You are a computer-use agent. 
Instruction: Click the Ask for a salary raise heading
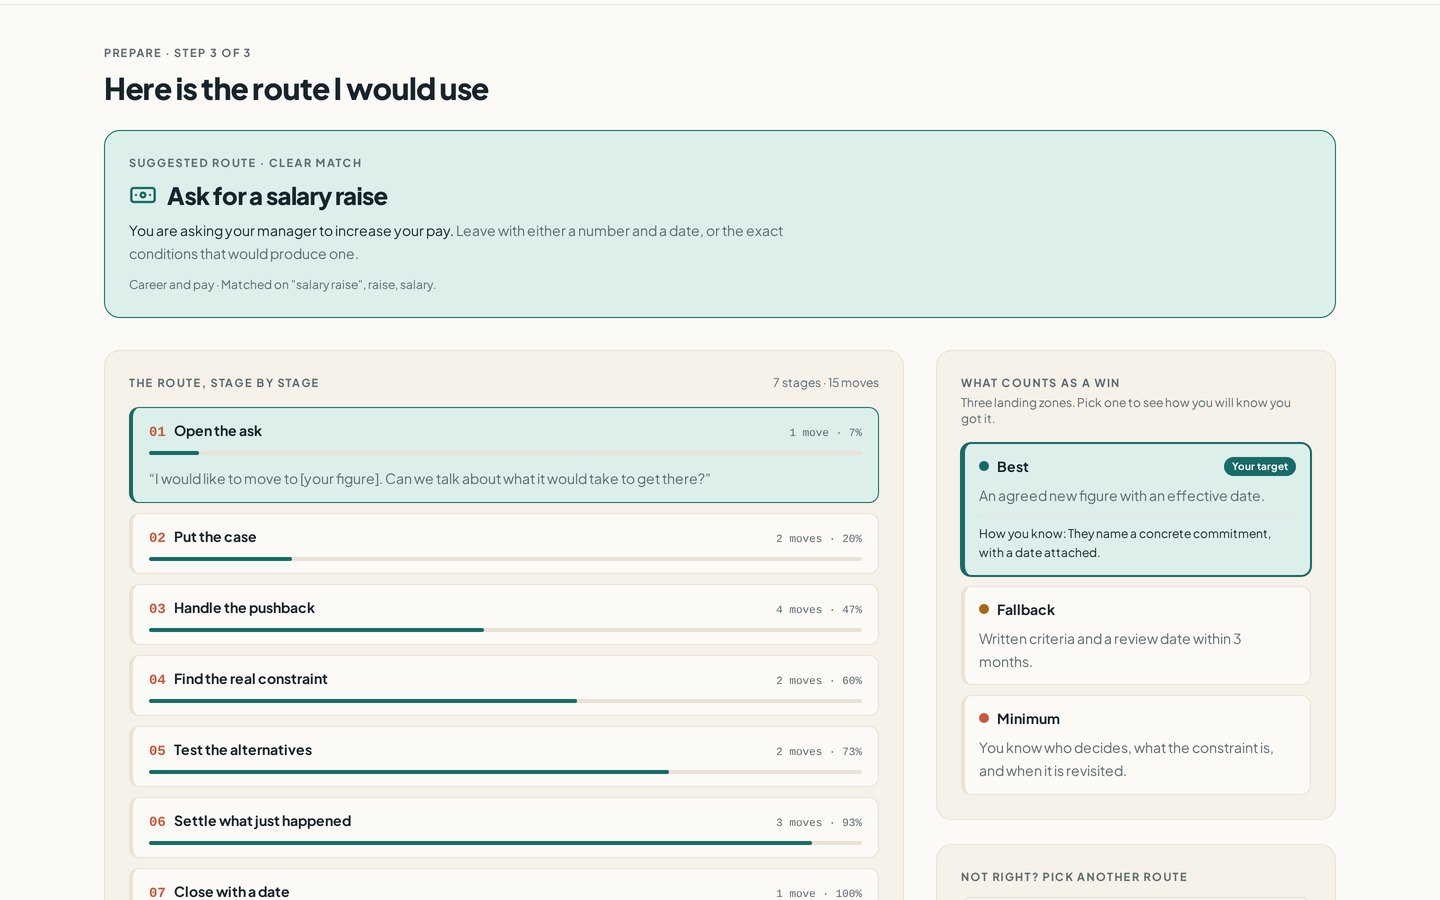point(277,196)
